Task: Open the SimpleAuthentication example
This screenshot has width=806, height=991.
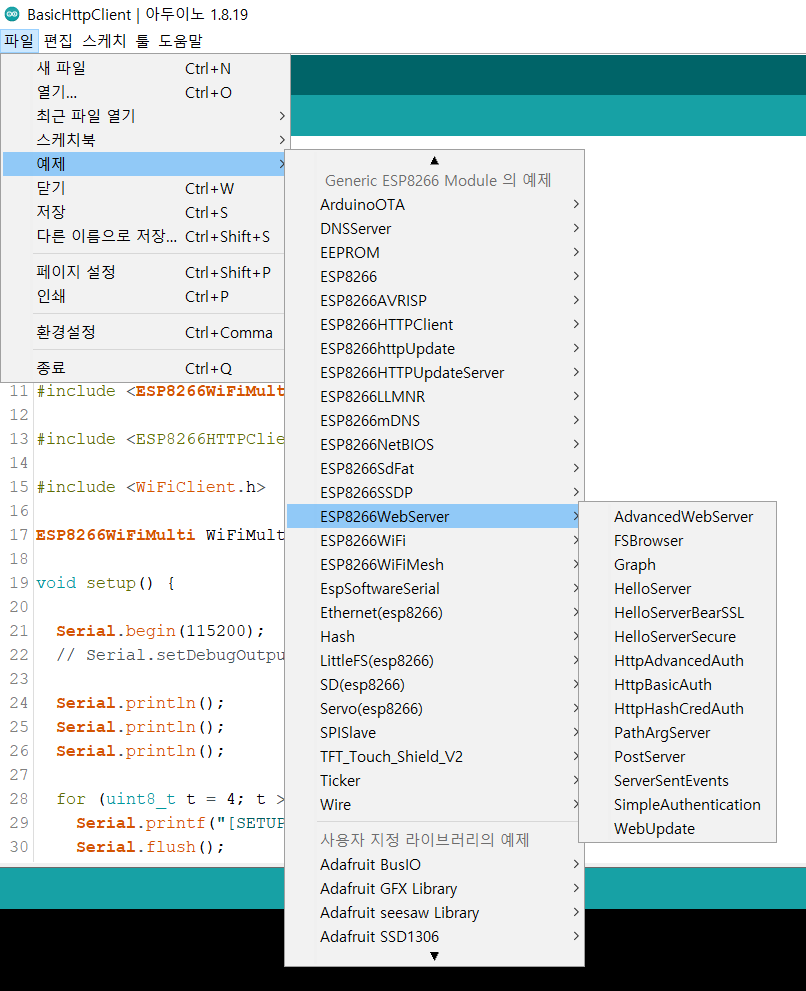Action: click(678, 805)
